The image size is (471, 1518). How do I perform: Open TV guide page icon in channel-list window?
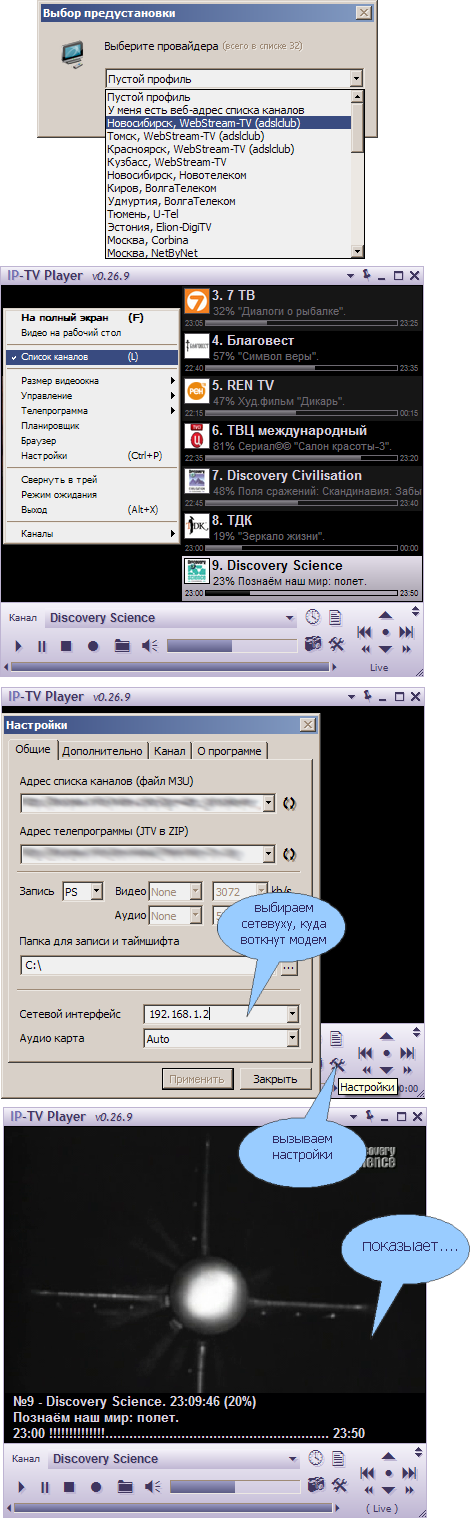(336, 618)
